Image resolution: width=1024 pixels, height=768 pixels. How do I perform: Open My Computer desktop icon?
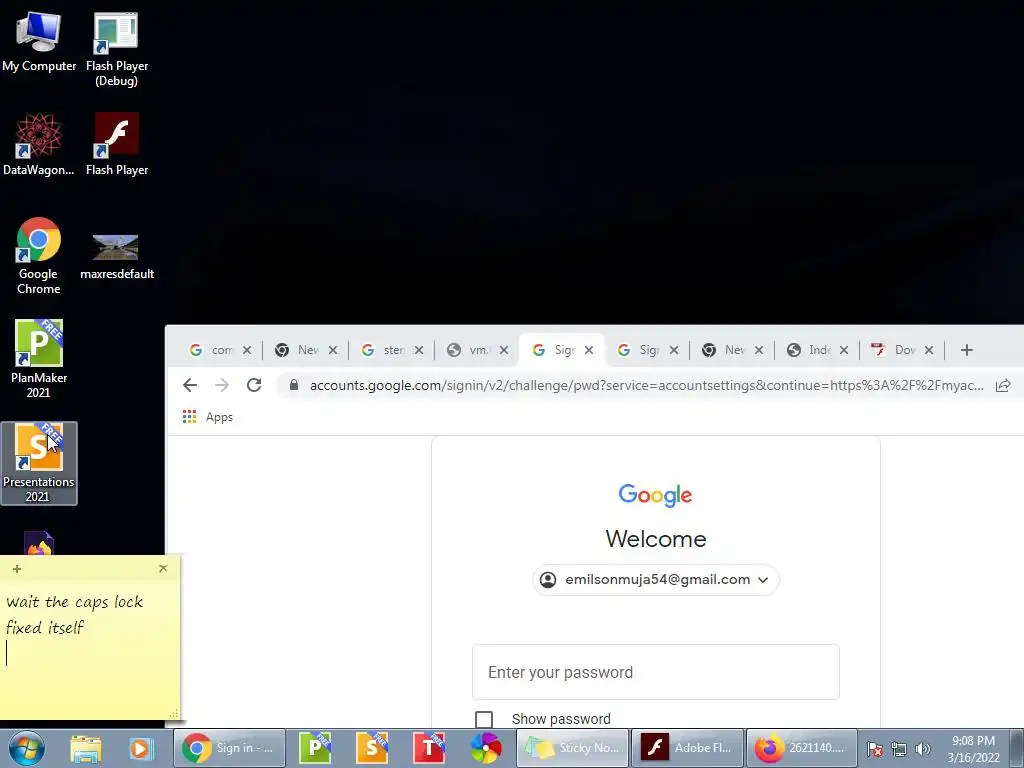pyautogui.click(x=39, y=40)
